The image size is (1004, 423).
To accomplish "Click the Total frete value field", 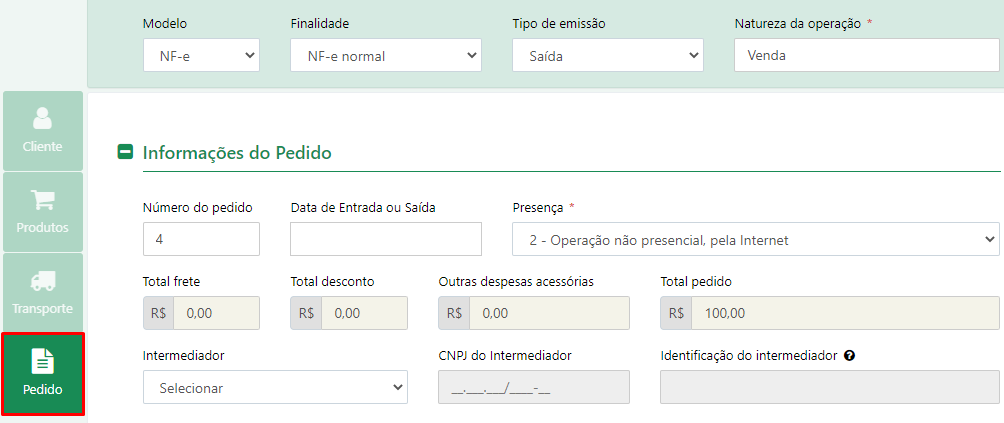I will coord(216,314).
